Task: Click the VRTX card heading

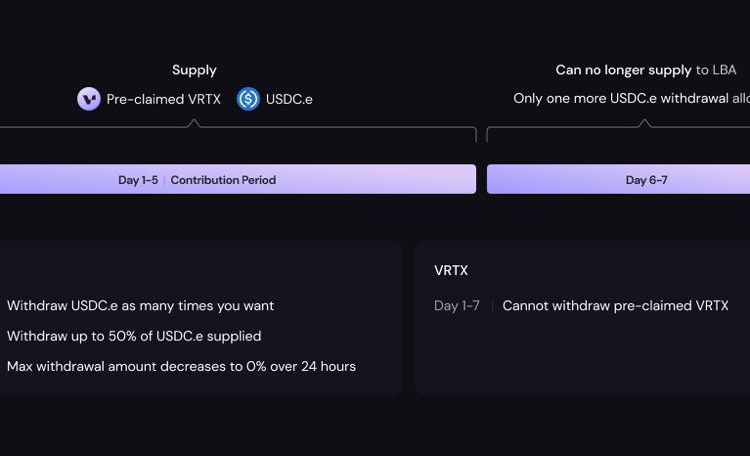Action: pos(451,271)
